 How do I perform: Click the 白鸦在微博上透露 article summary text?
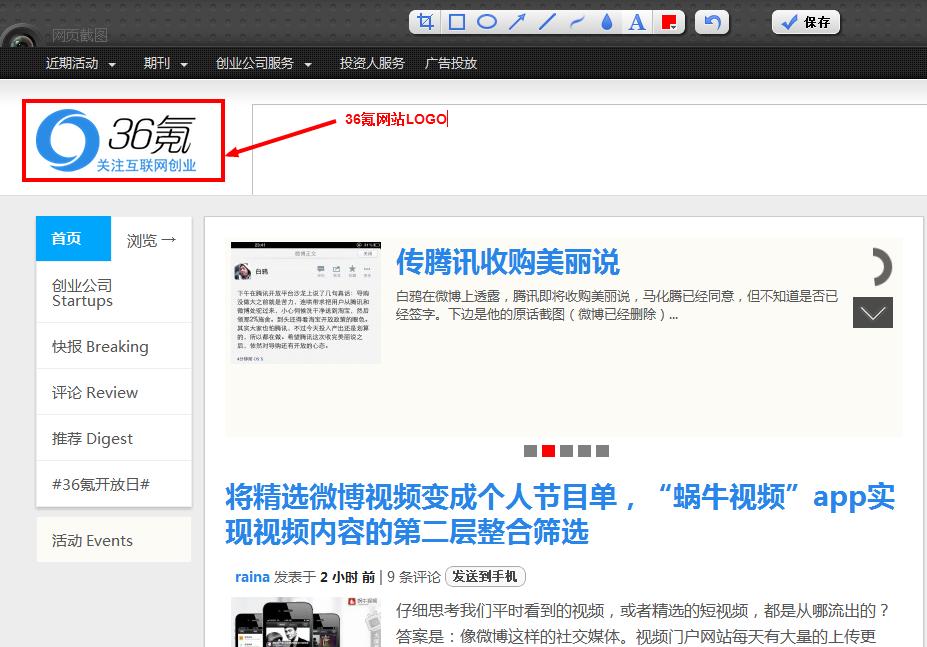(x=617, y=305)
